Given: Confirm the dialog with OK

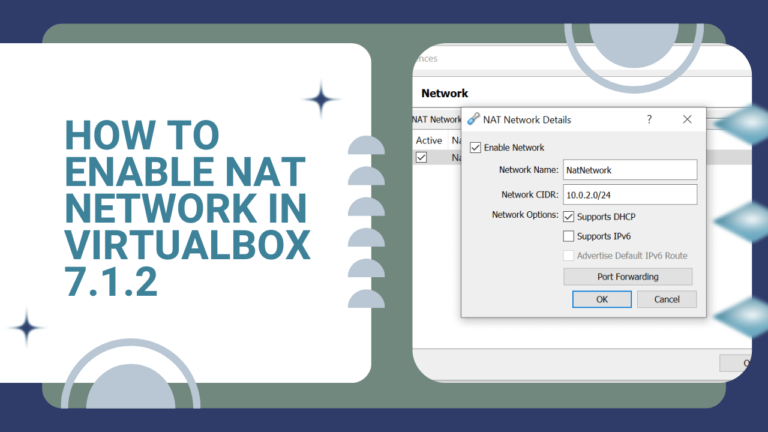Looking at the screenshot, I should coord(601,299).
